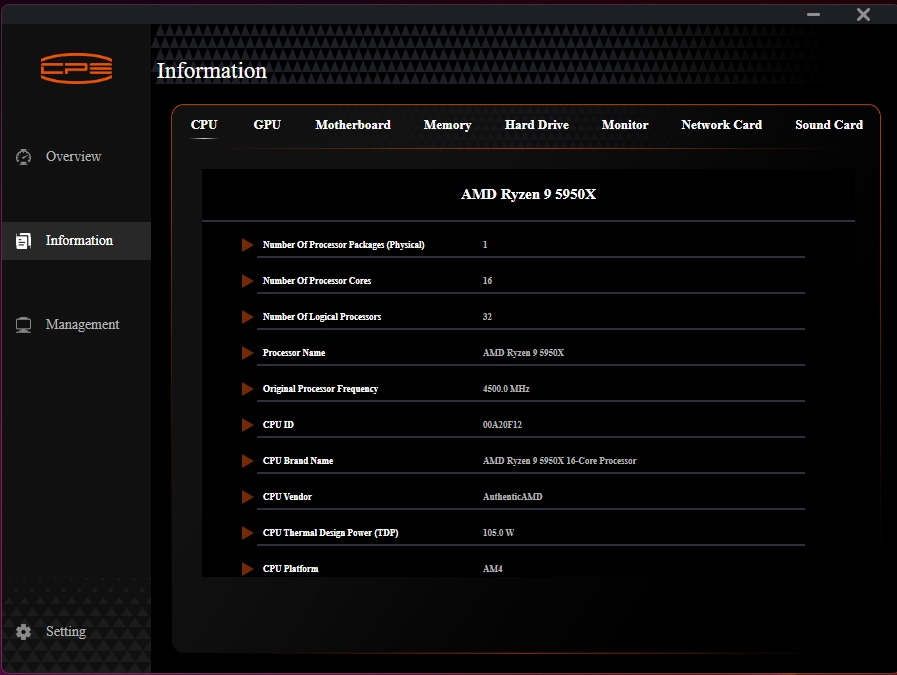
Task: Open the Management section label
Action: (82, 325)
